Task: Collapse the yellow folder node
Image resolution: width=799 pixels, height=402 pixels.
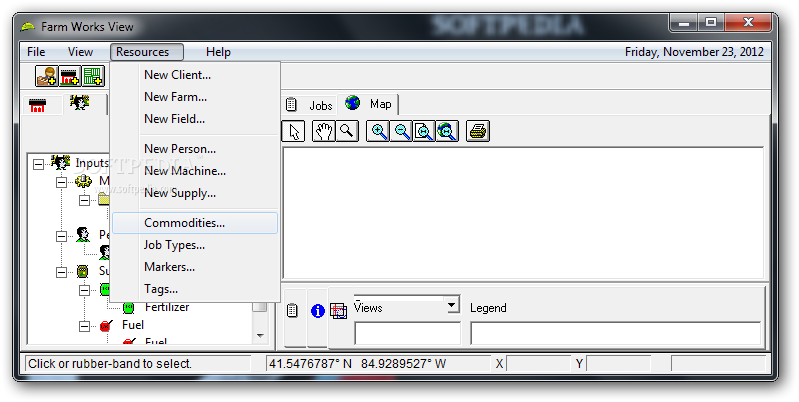Action: (84, 200)
